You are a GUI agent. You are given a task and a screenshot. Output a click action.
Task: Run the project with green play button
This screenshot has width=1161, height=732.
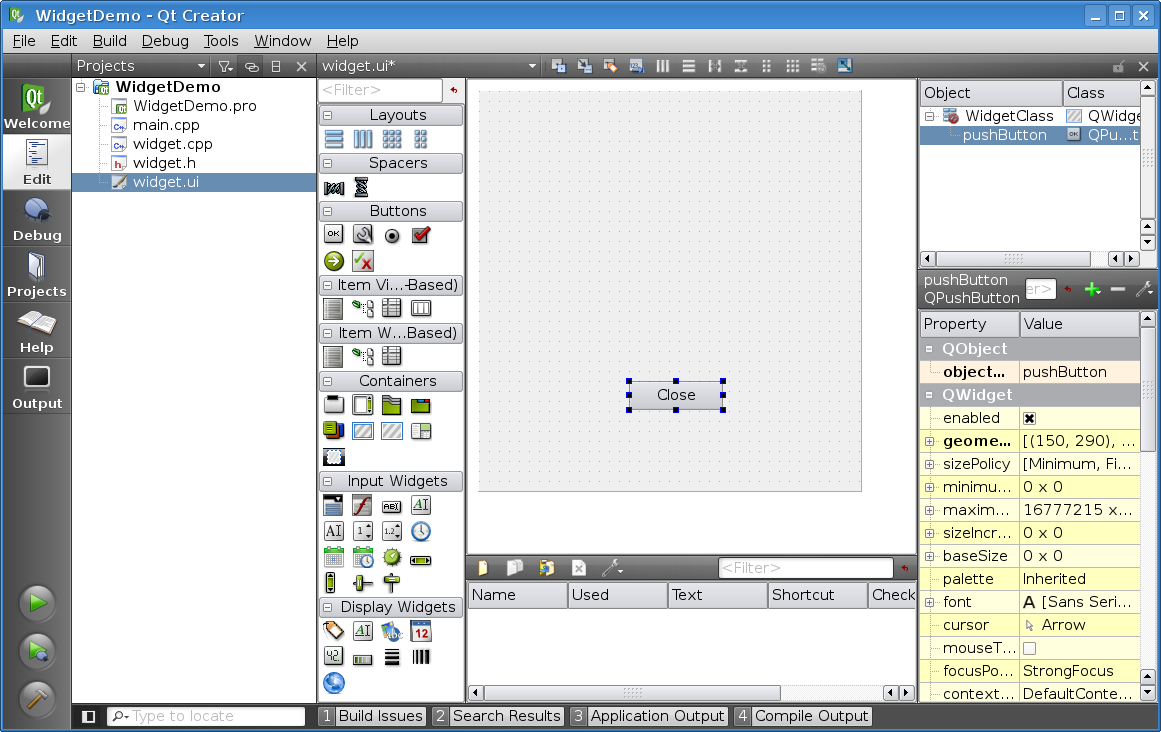coord(37,602)
